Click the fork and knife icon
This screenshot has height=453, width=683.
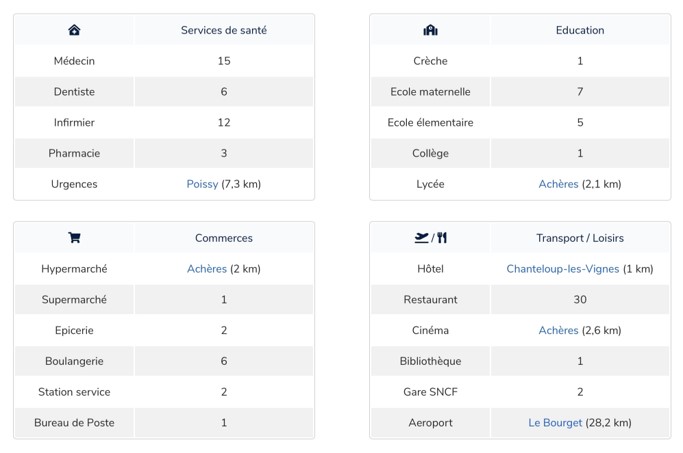coord(441,238)
